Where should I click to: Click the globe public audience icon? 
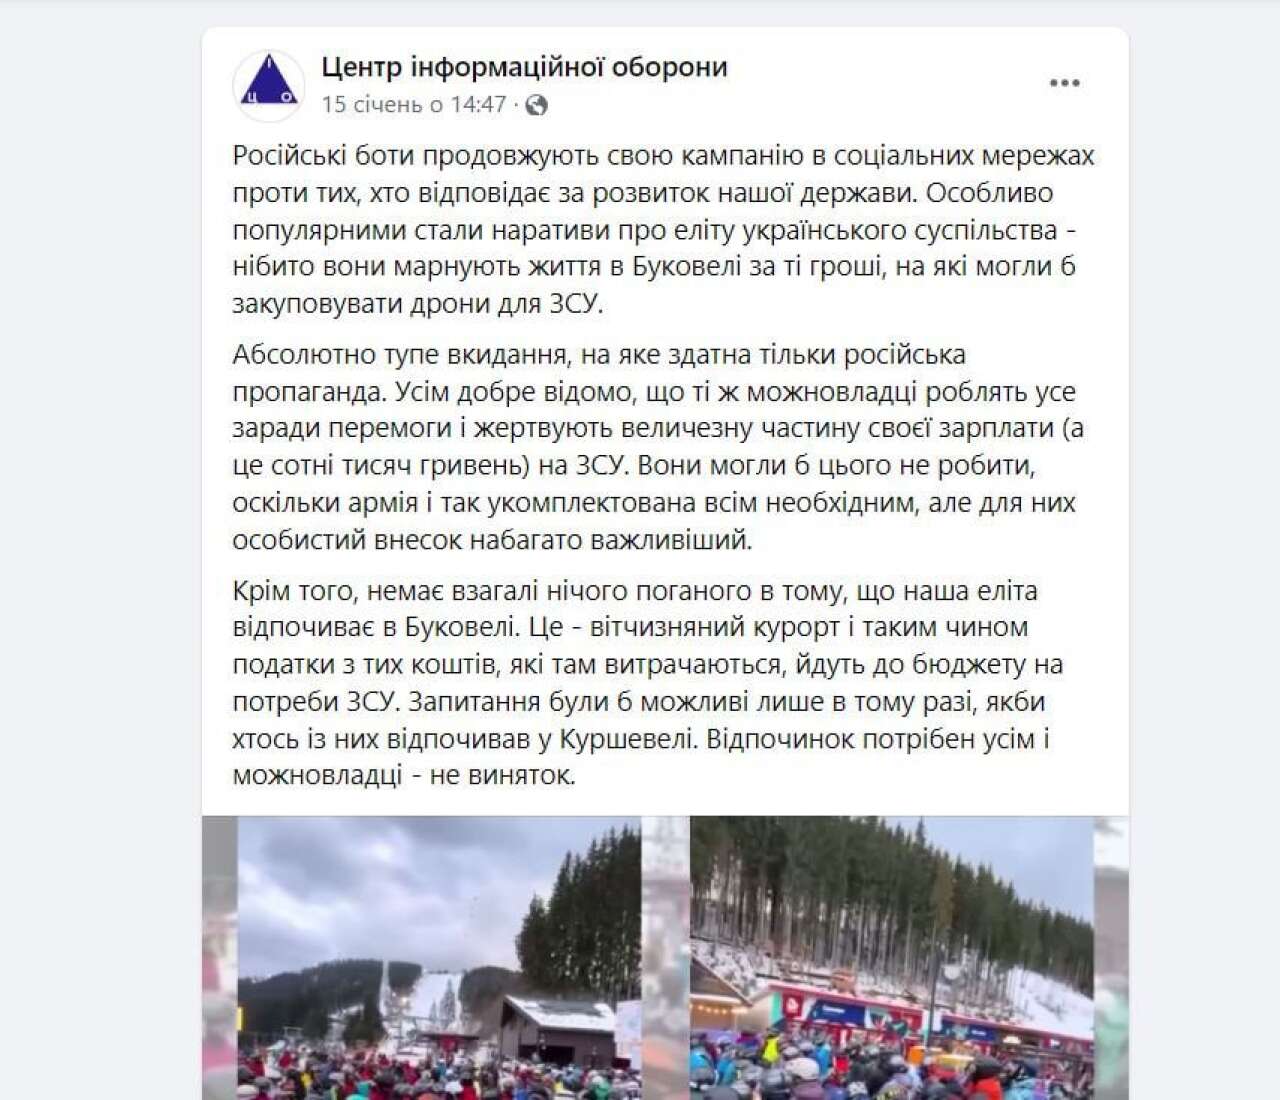tap(537, 105)
